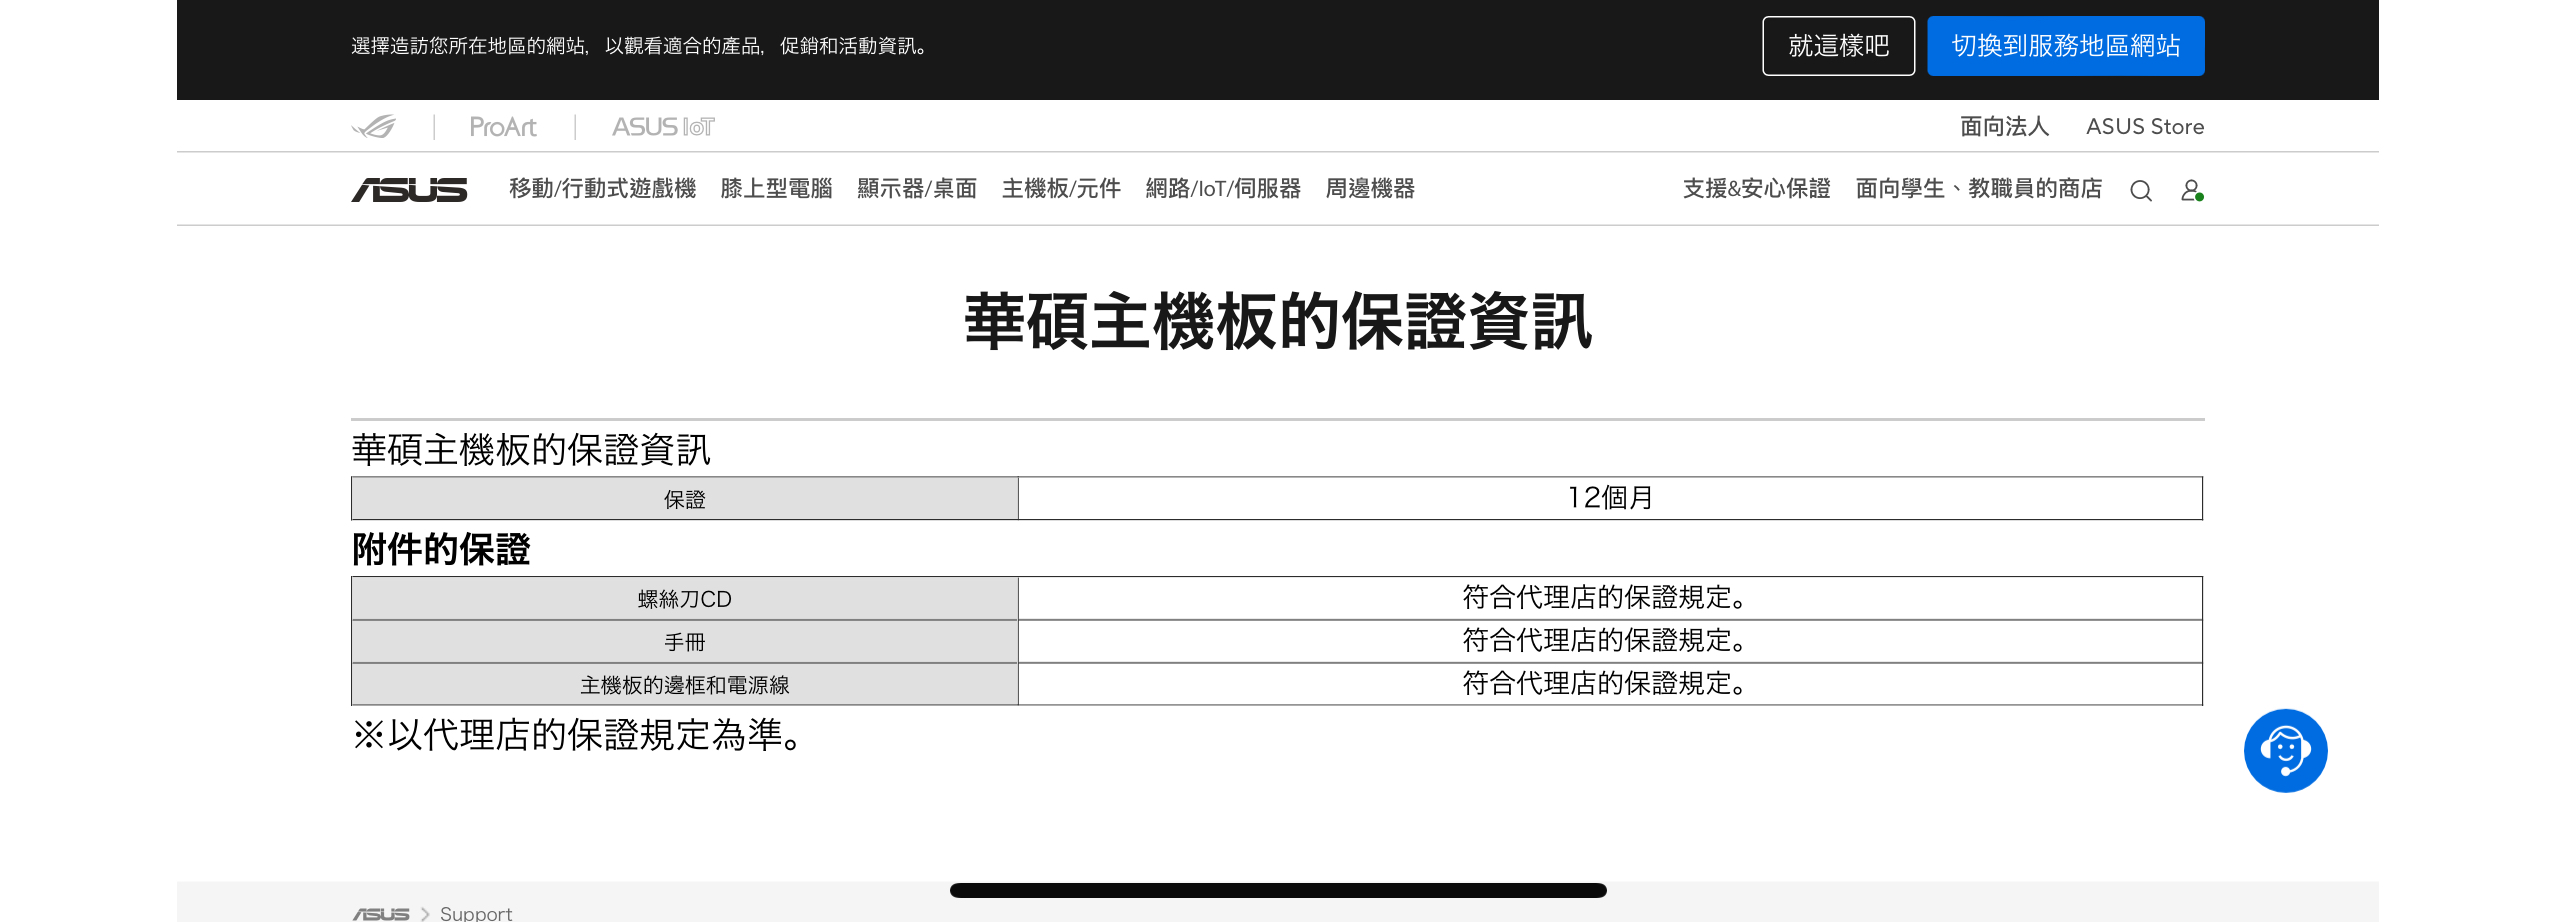This screenshot has width=2556, height=922.
Task: Go to the ASUS Store link
Action: click(x=2144, y=127)
